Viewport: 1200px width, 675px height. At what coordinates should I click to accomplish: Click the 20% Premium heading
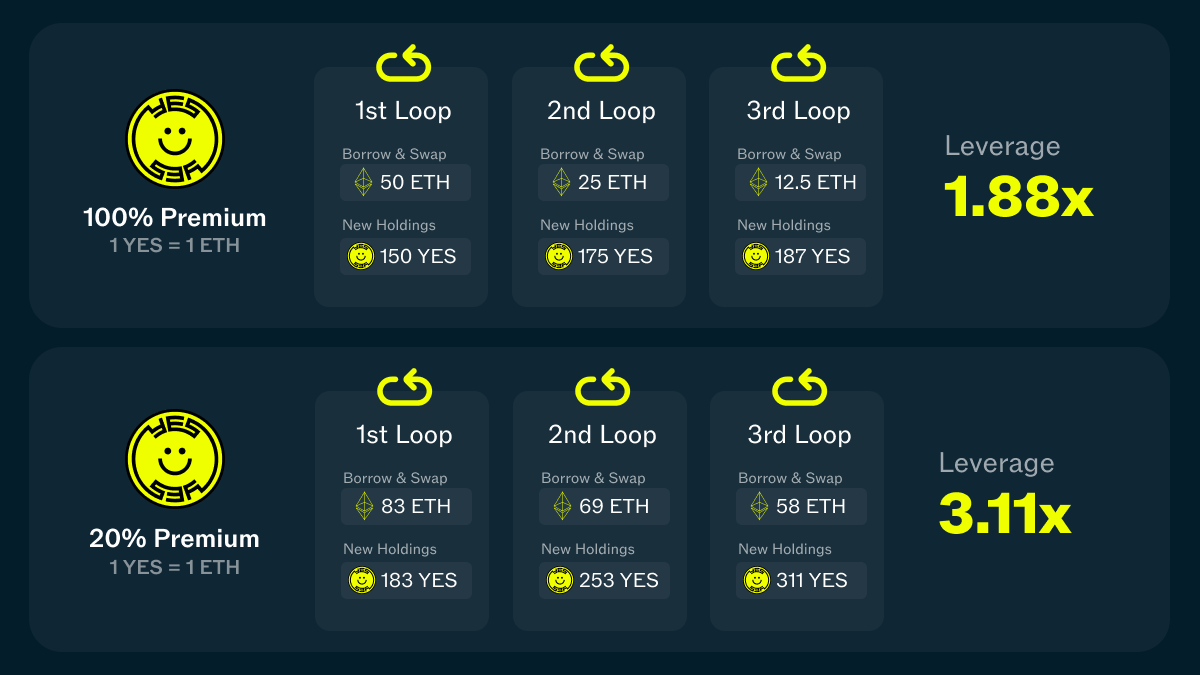(x=175, y=539)
